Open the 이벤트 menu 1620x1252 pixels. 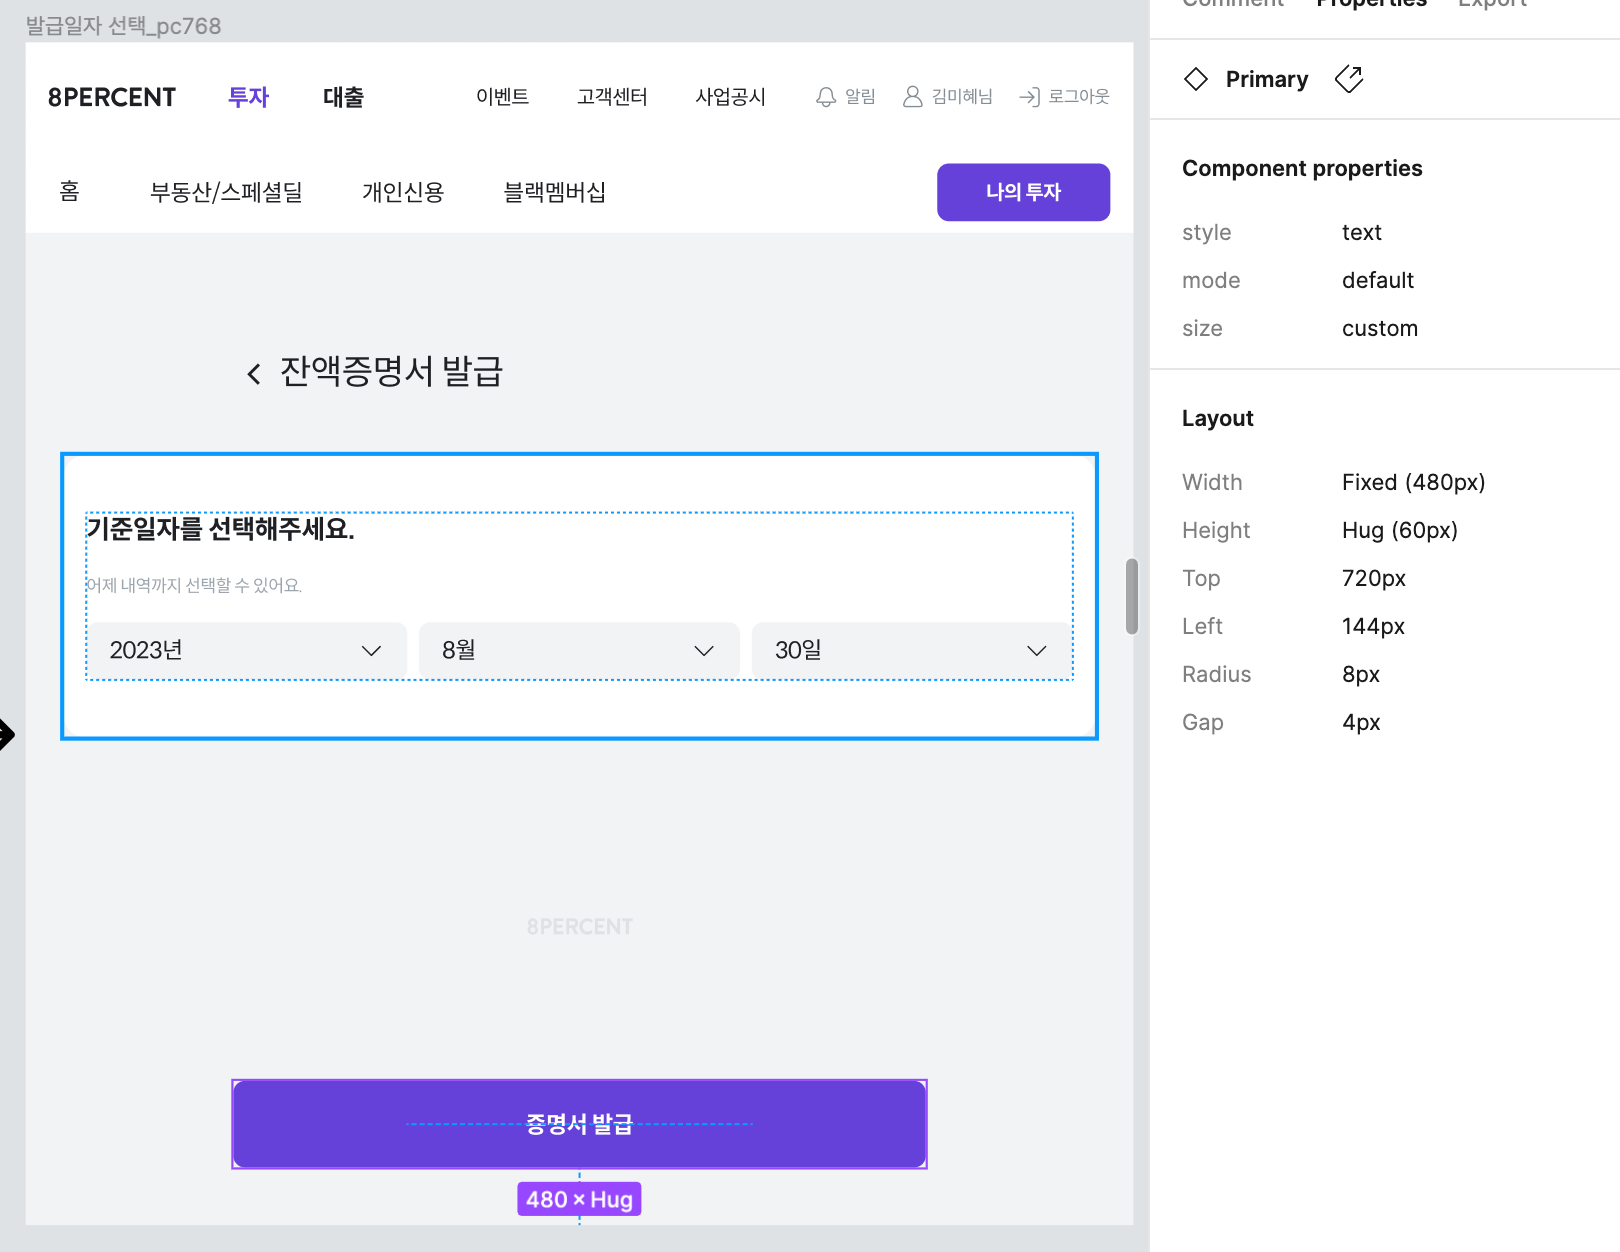point(502,97)
